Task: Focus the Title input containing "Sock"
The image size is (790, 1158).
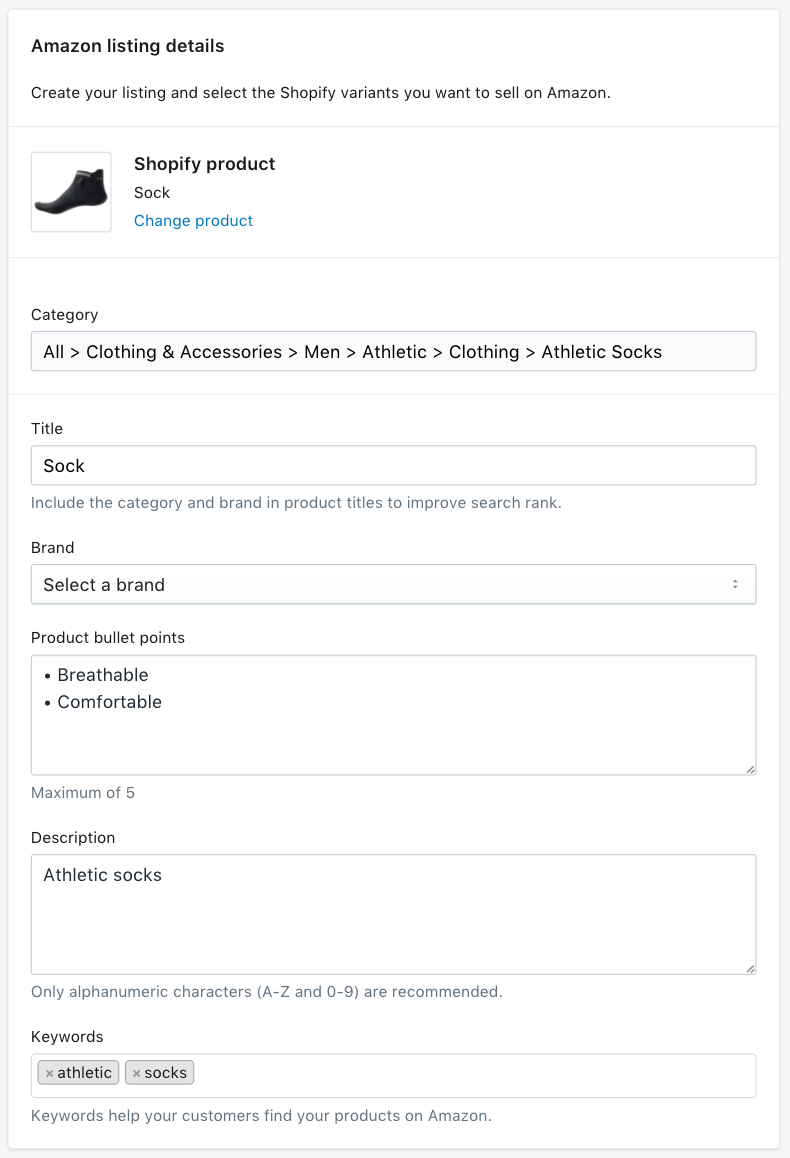Action: coord(393,466)
